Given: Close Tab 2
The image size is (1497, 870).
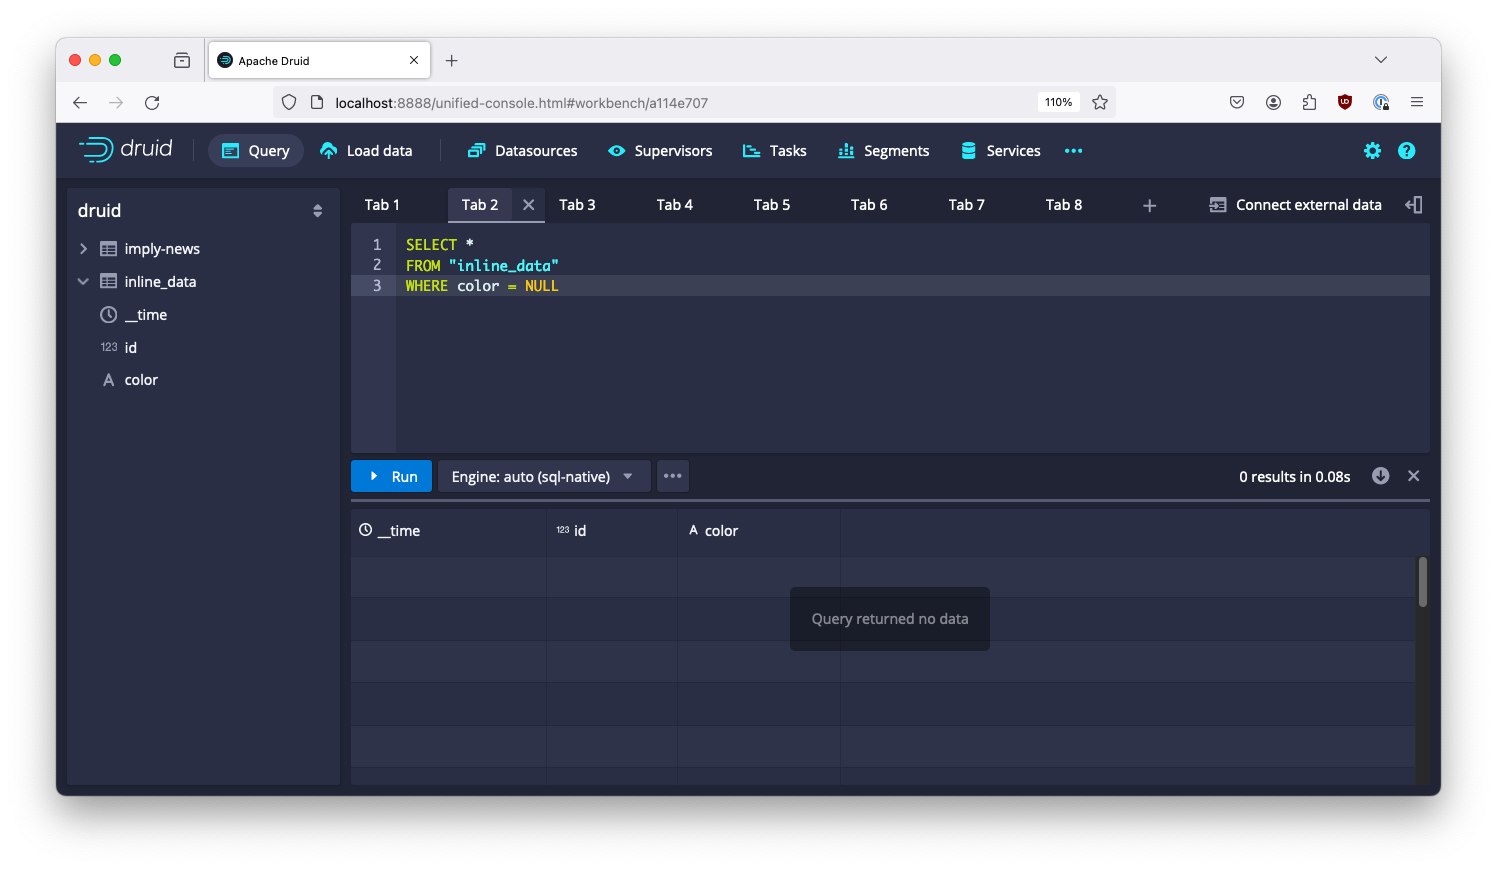Looking at the screenshot, I should pos(528,205).
